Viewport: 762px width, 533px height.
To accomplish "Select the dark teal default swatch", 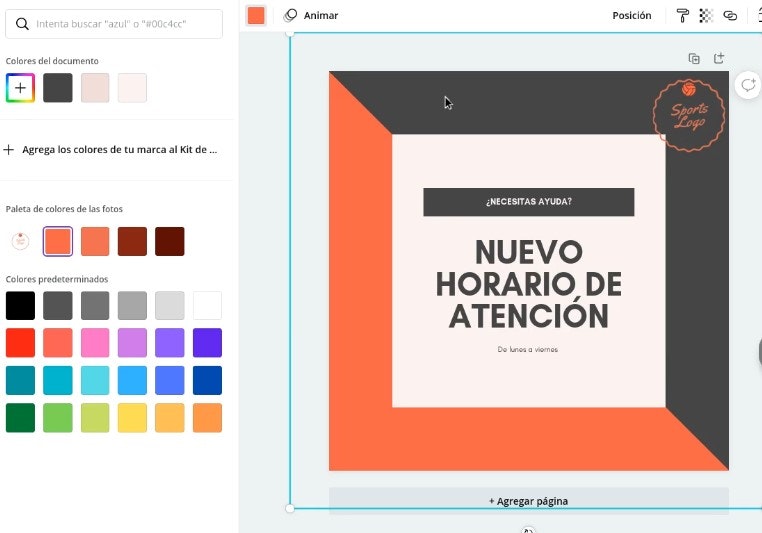I will pyautogui.click(x=20, y=380).
